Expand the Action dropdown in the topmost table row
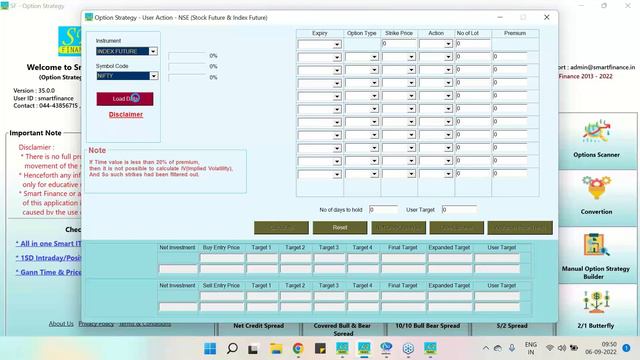The width and height of the screenshot is (640, 360). tap(448, 44)
